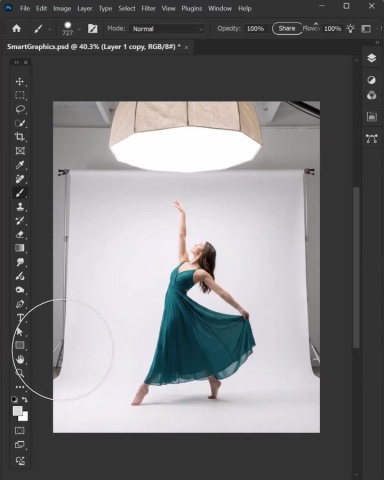Change the screen mode

click(x=20, y=445)
